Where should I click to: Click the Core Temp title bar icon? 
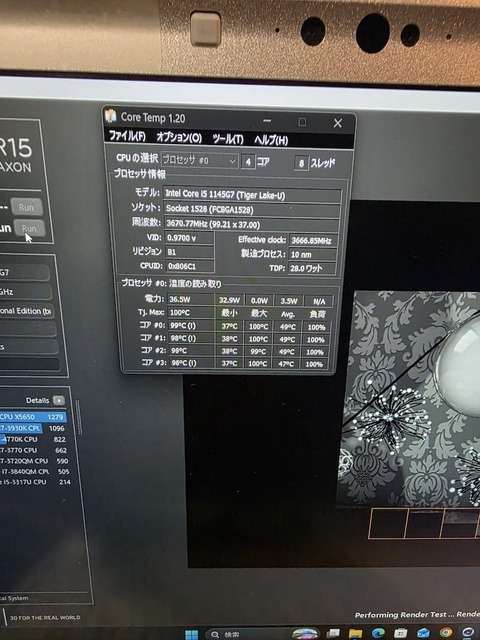(110, 116)
